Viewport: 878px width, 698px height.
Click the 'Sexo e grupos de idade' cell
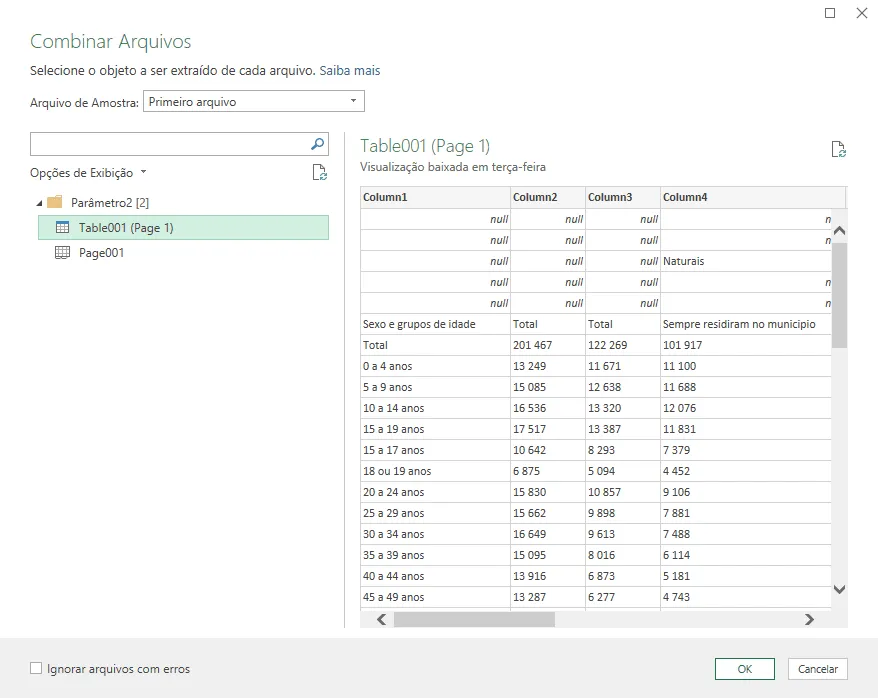point(435,324)
